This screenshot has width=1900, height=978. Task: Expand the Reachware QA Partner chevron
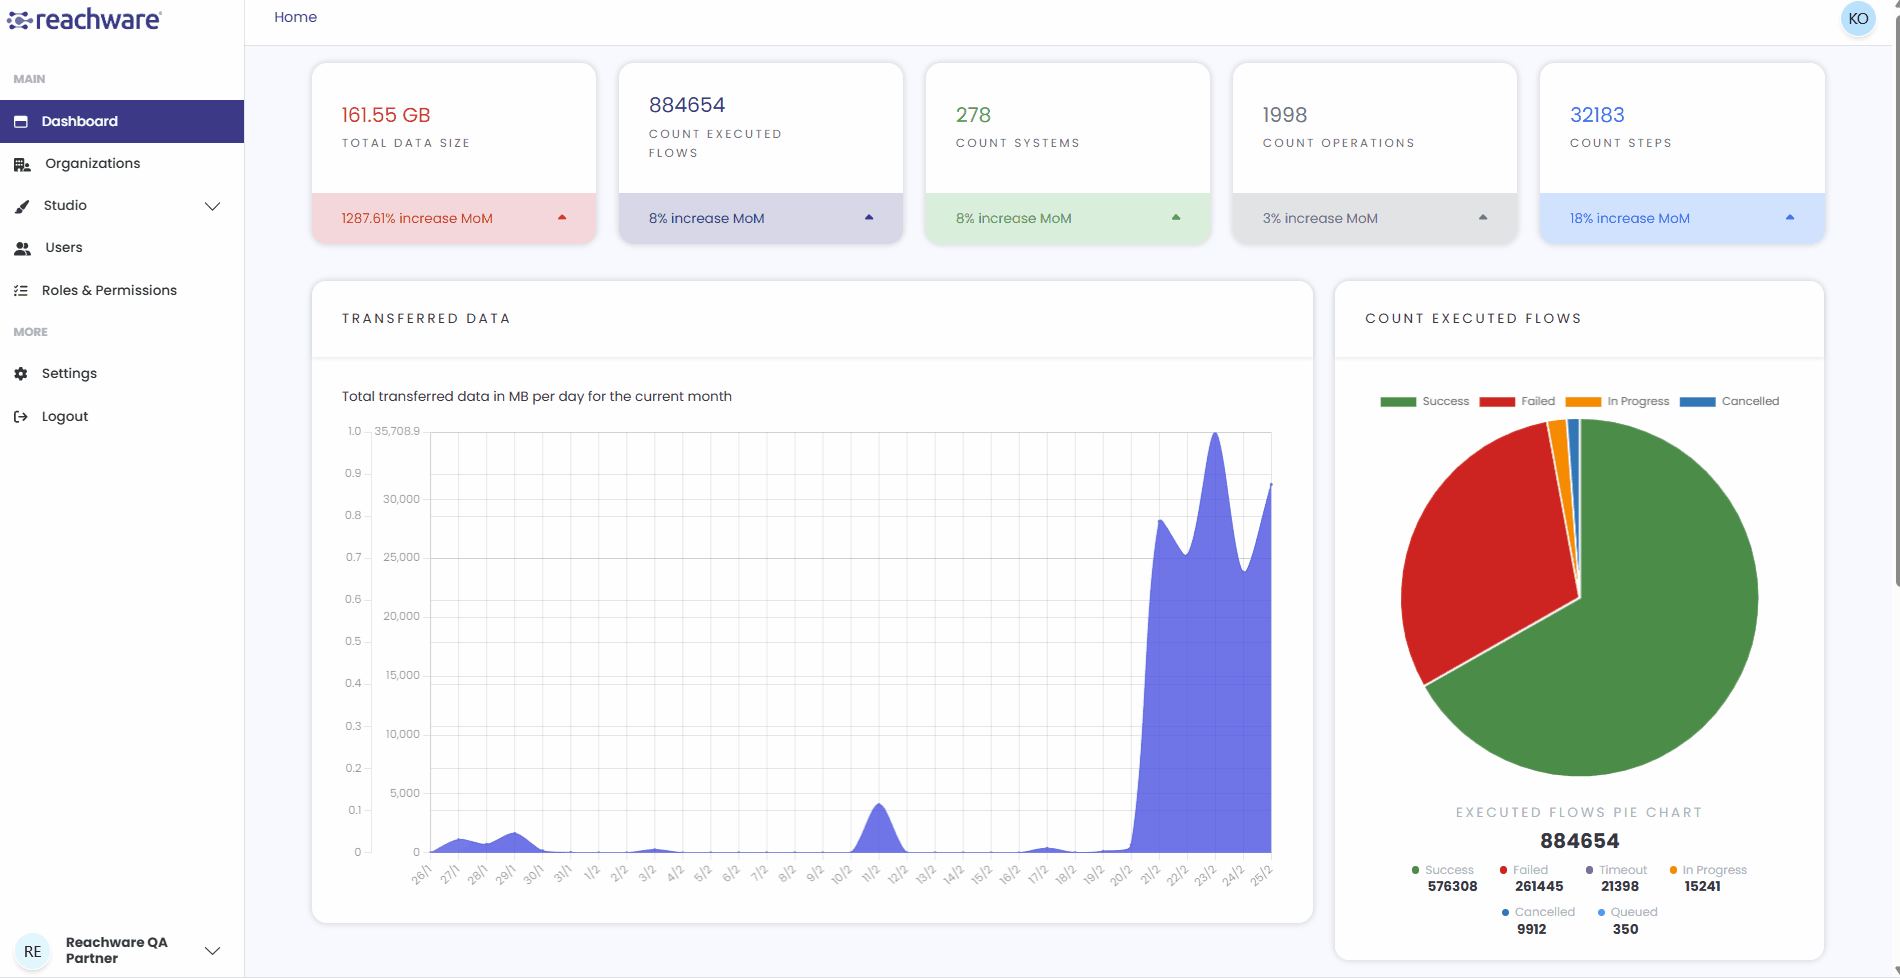pos(212,951)
